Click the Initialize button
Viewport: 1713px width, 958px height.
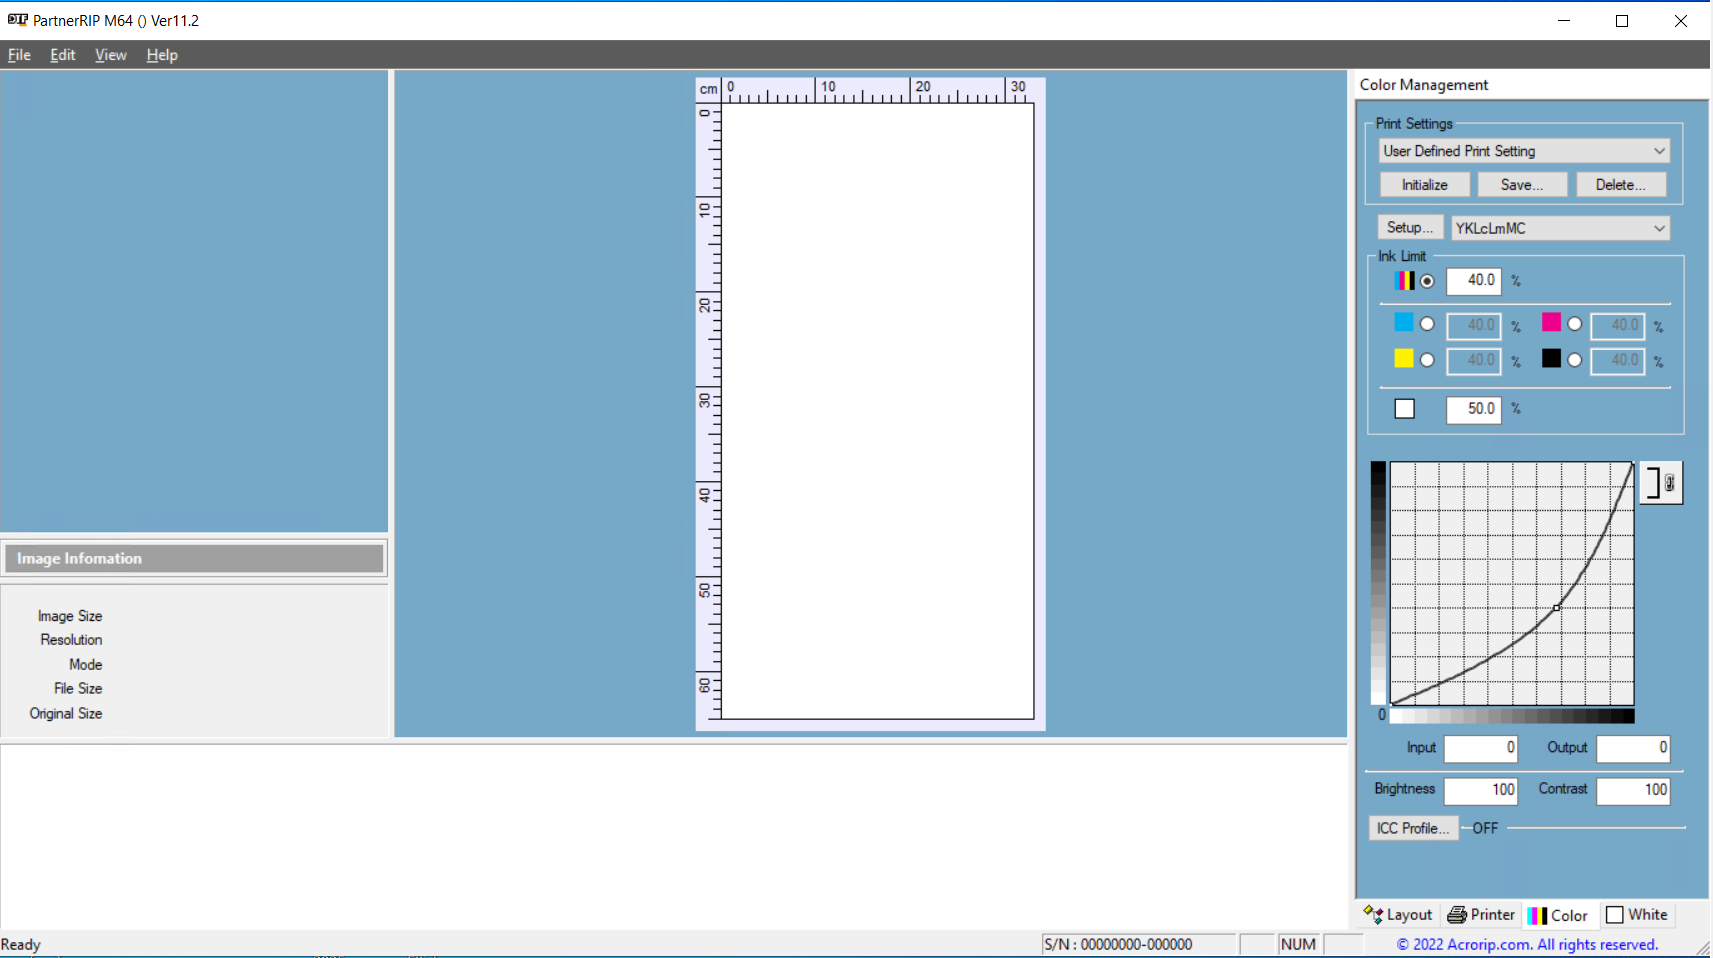pos(1425,185)
